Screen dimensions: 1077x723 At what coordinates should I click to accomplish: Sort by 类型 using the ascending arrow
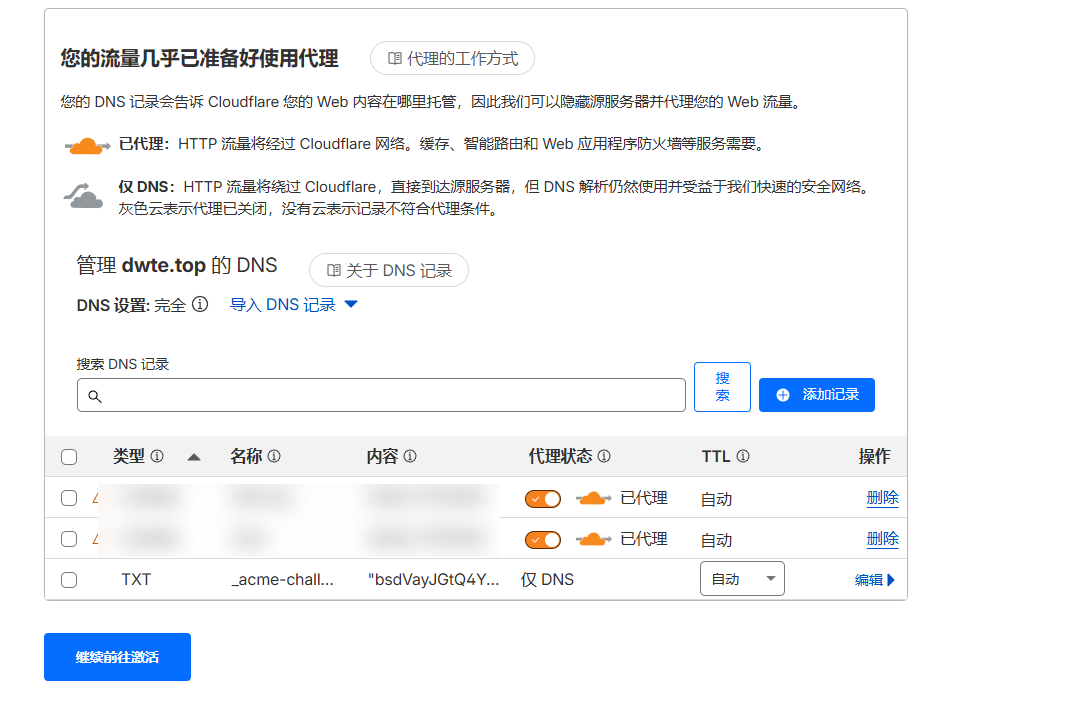click(x=194, y=457)
